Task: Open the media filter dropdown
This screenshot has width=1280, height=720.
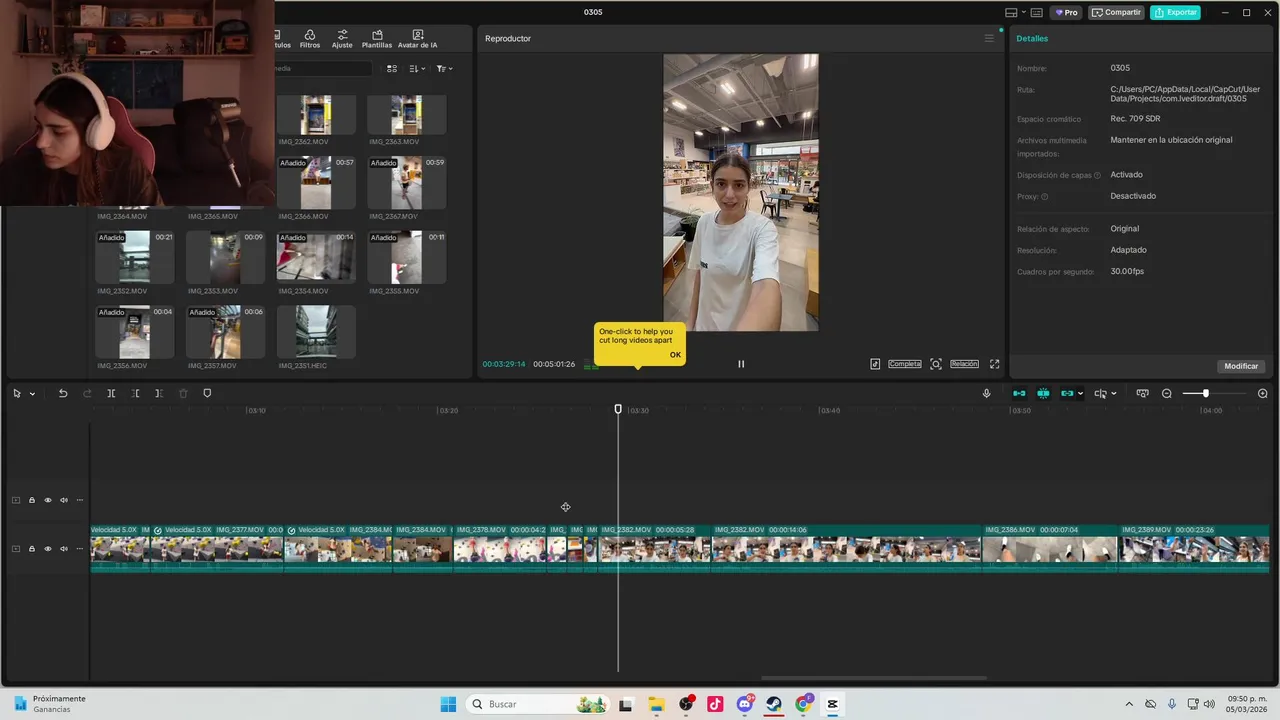Action: click(444, 69)
